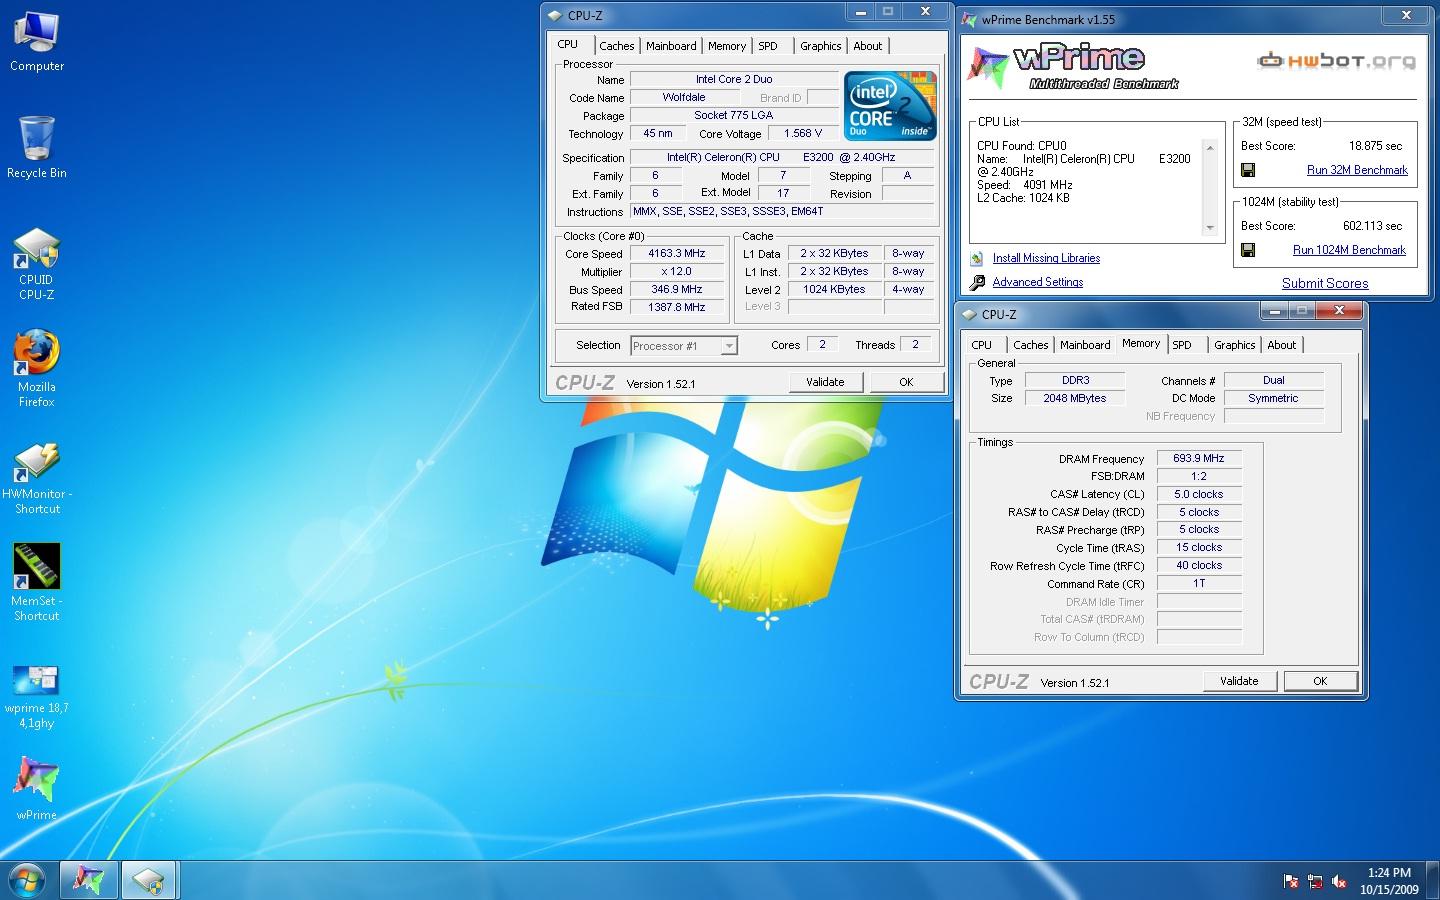
Task: Open the About tab in top CPU-Z window
Action: coord(868,46)
